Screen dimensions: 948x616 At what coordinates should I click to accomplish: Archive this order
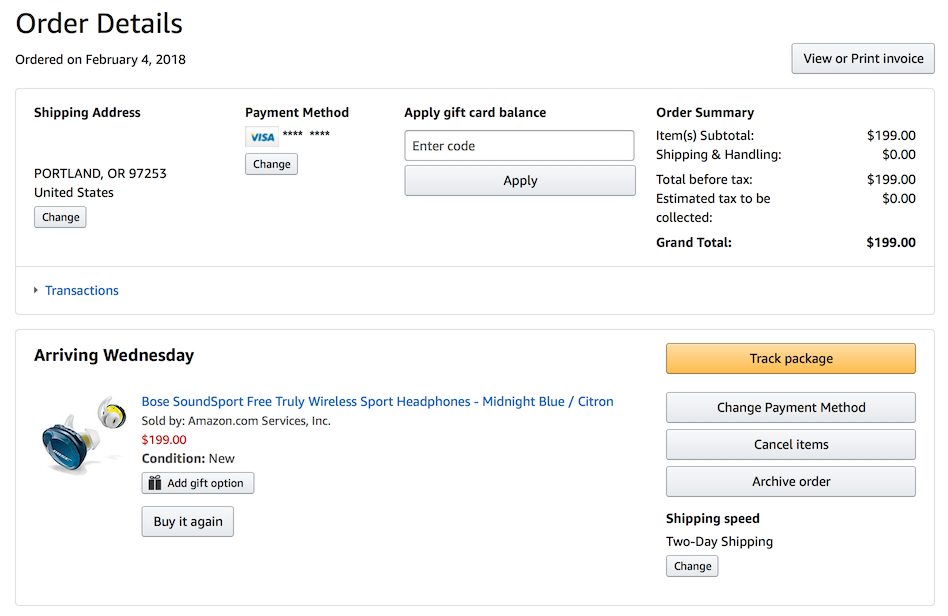(791, 481)
